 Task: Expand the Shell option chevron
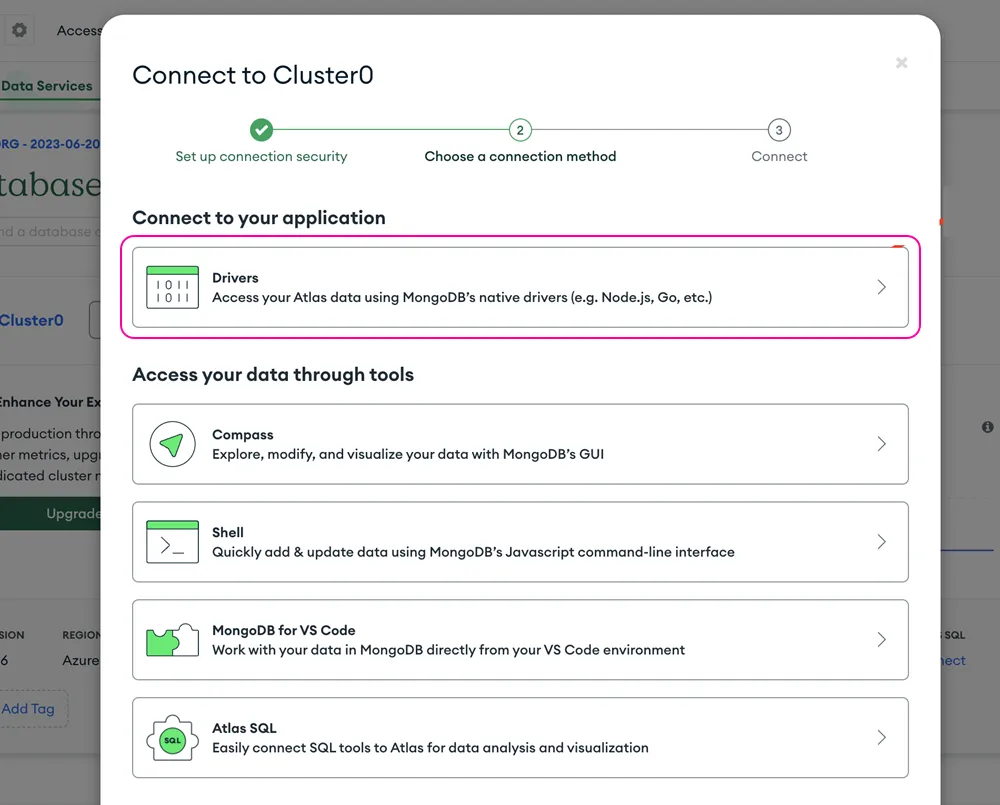pyautogui.click(x=881, y=542)
